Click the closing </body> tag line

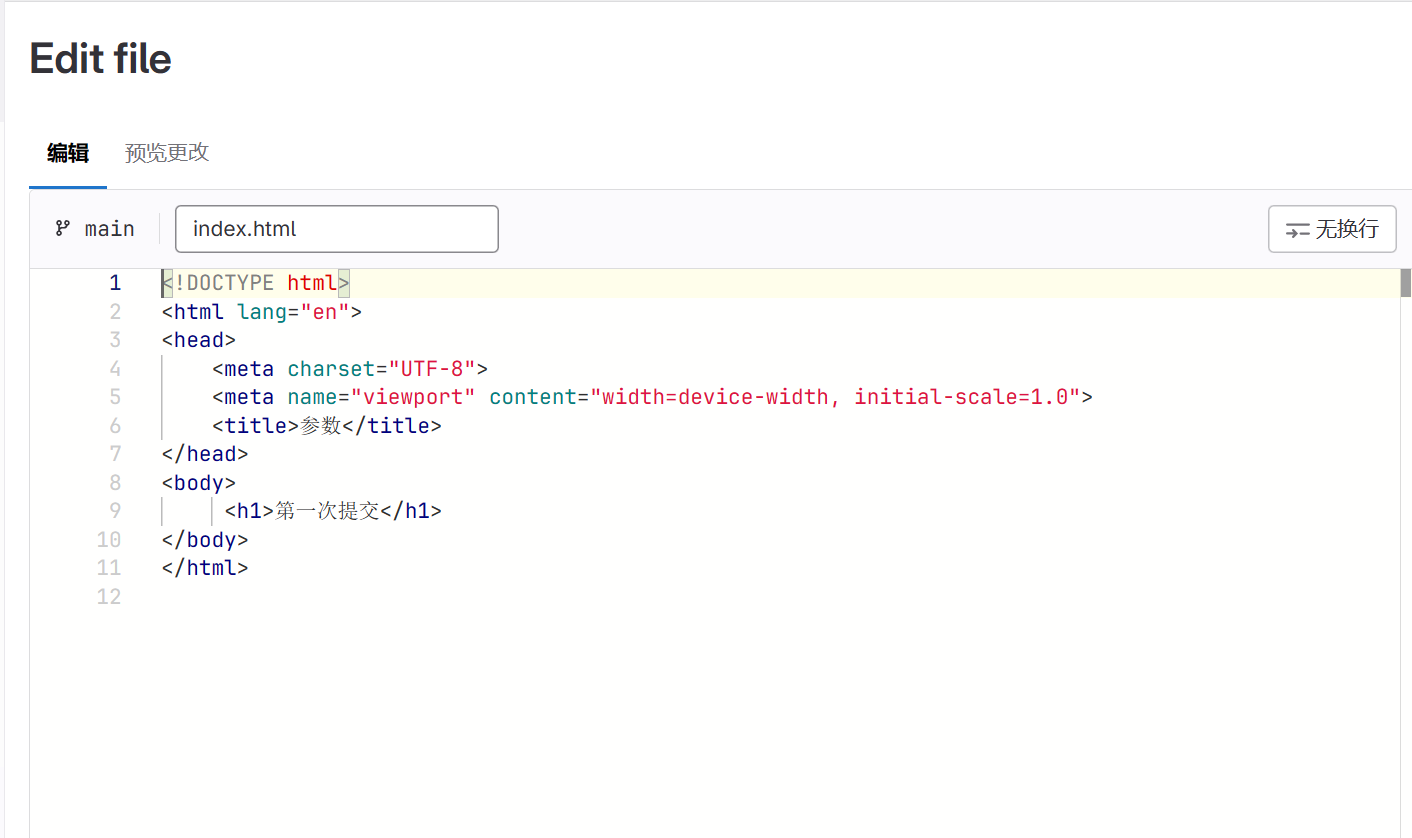[x=204, y=540]
